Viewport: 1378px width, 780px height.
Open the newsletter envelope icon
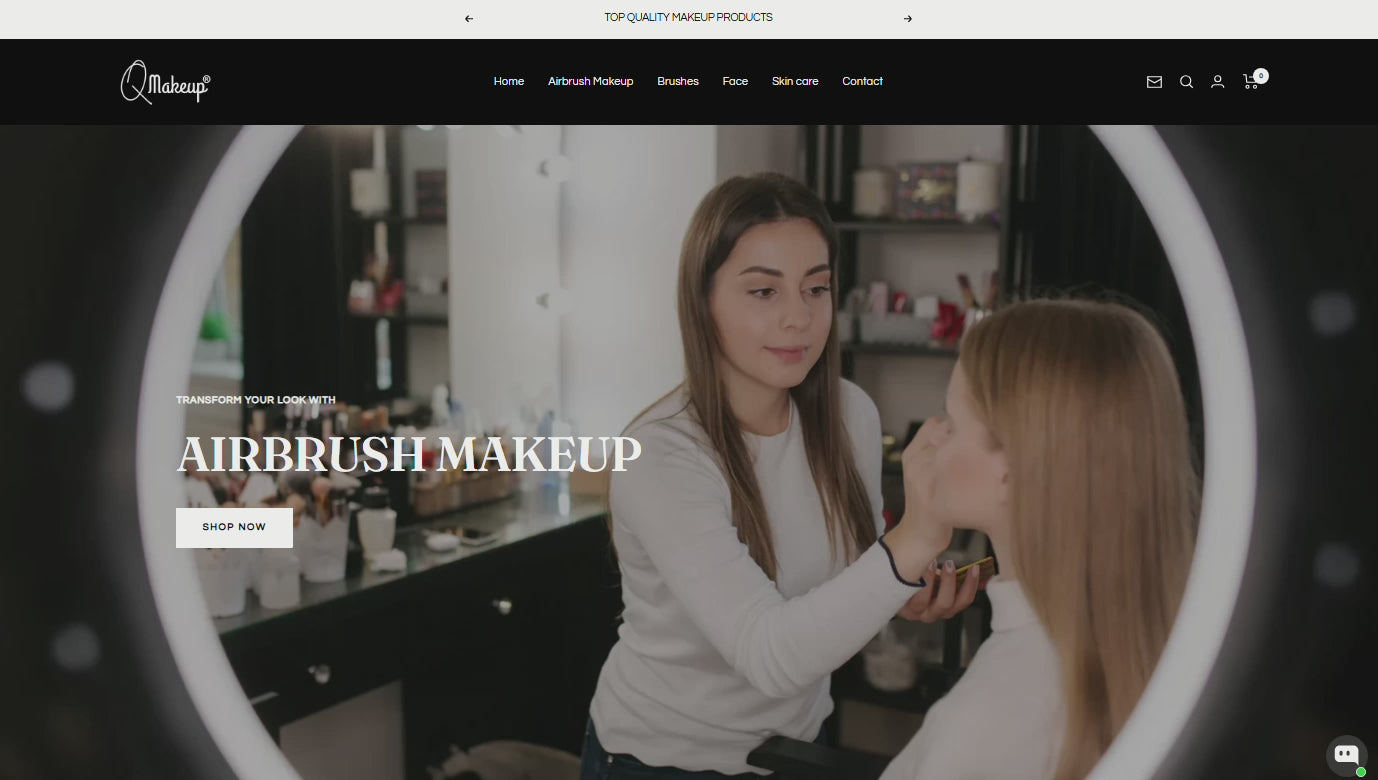tap(1154, 82)
